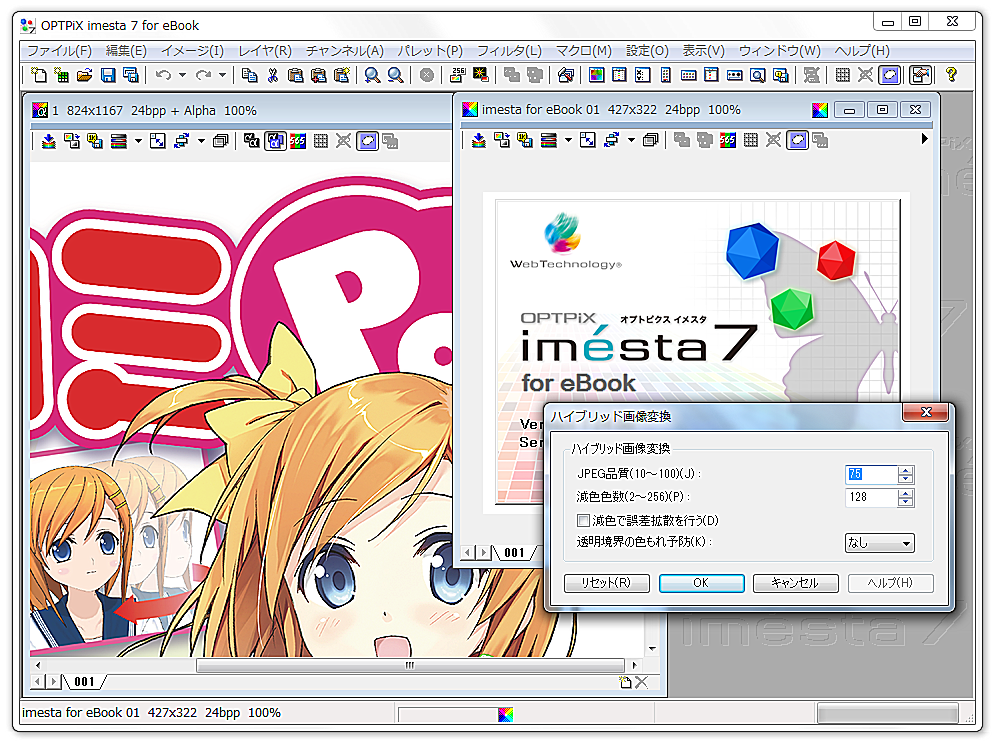Viewport: 998px width, 745px height.
Task: Click the new page icon at window 1 bottom
Action: [x=626, y=682]
